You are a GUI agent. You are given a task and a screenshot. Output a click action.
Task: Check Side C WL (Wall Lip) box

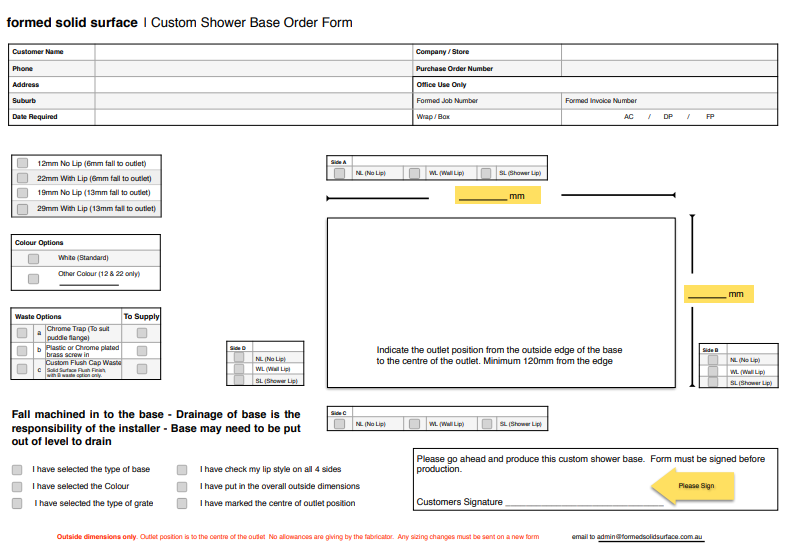pos(414,423)
